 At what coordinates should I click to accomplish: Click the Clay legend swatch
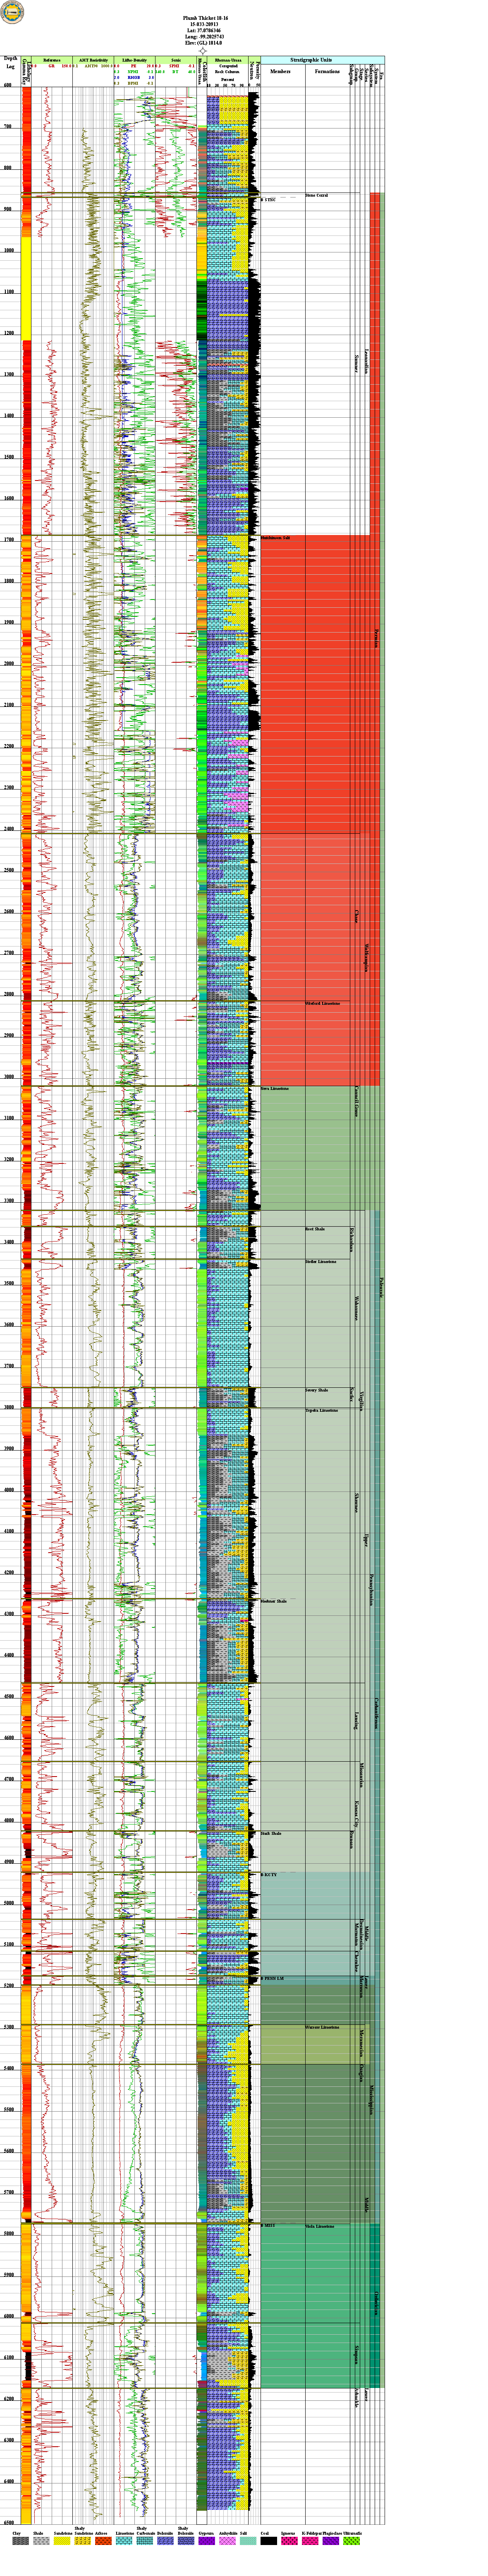(x=21, y=2540)
